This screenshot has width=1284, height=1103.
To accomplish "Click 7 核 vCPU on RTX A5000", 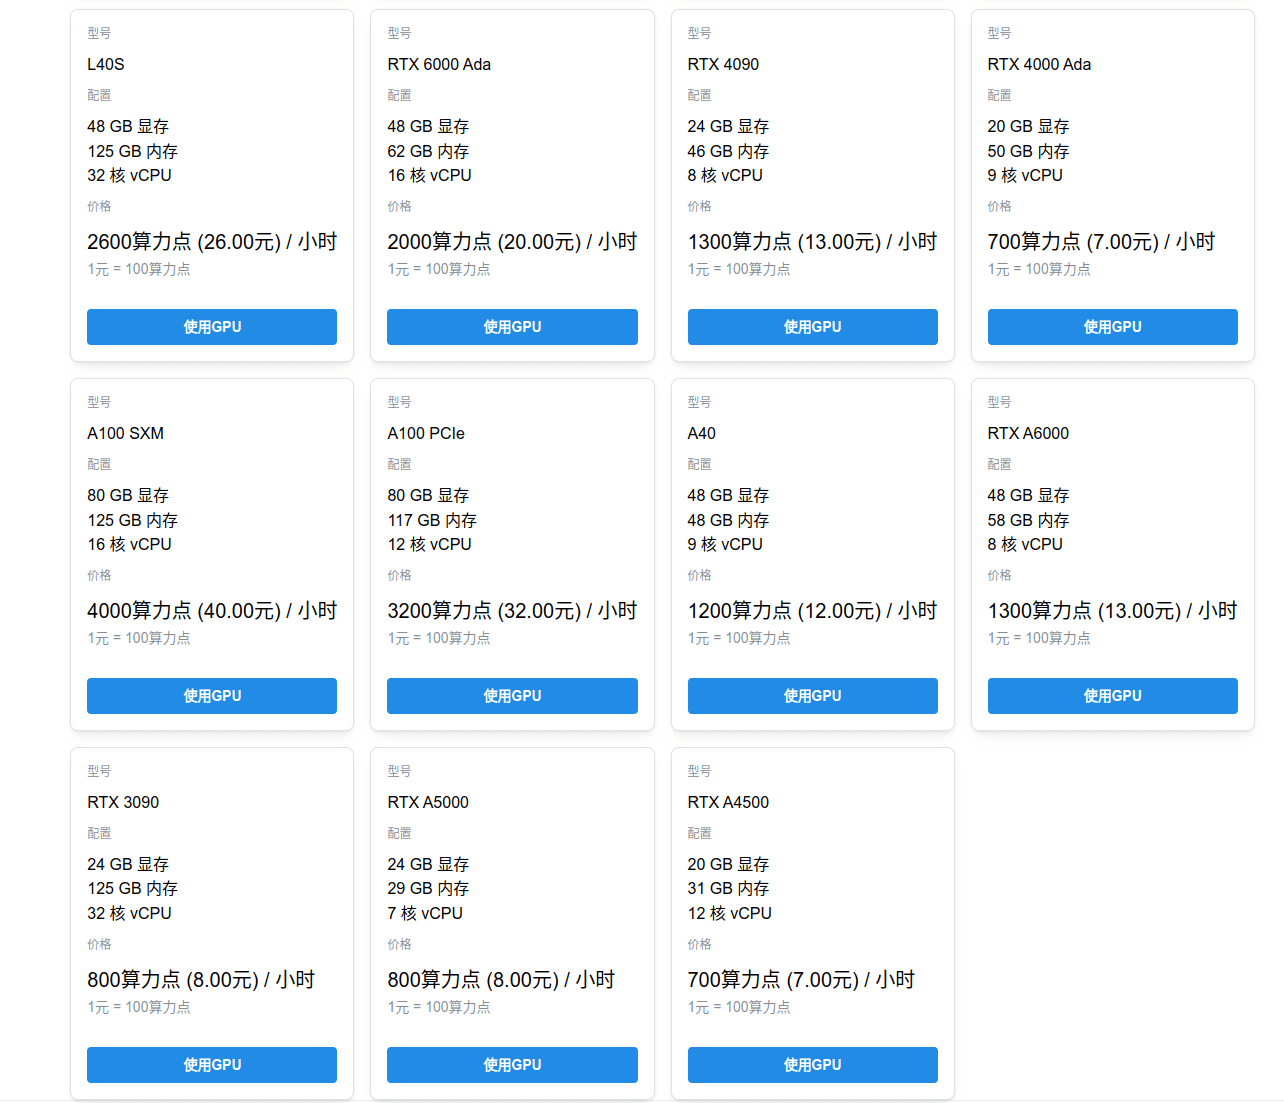I will (425, 913).
